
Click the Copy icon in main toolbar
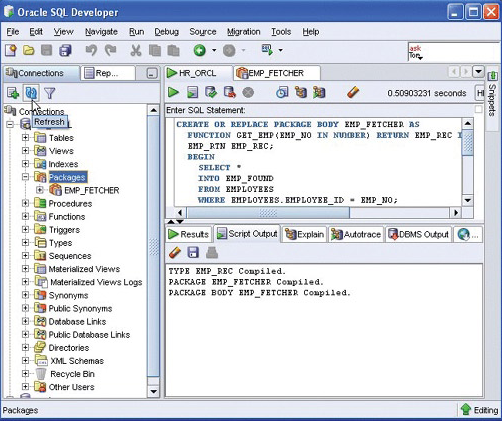click(x=155, y=50)
